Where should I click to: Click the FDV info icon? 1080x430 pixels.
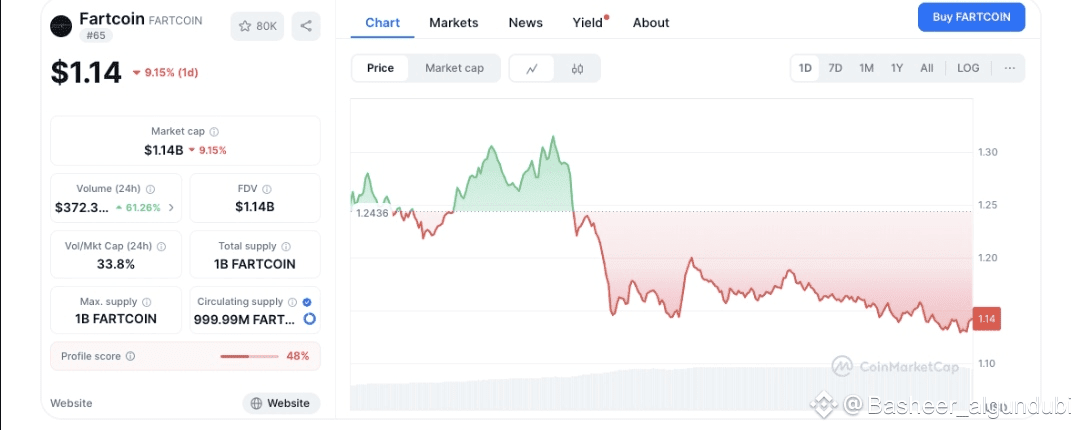click(267, 189)
